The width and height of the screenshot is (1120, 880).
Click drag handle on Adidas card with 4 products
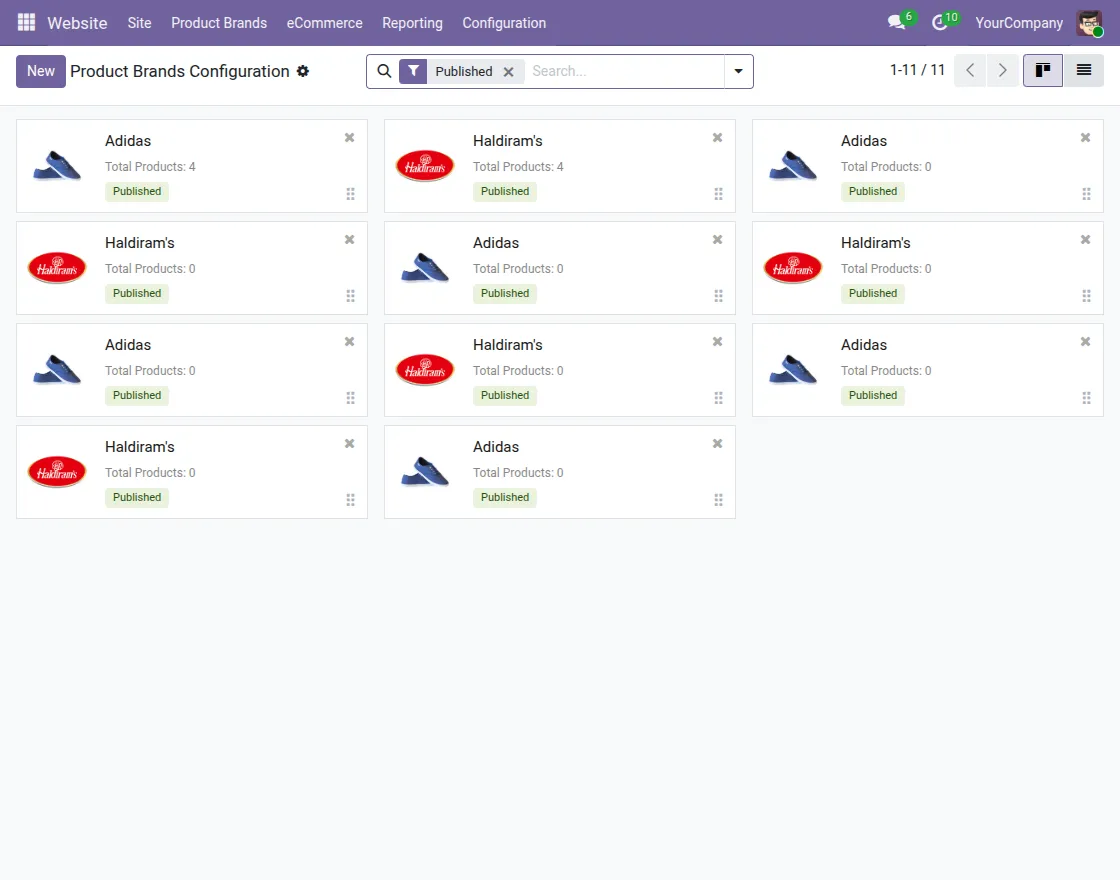coord(350,194)
